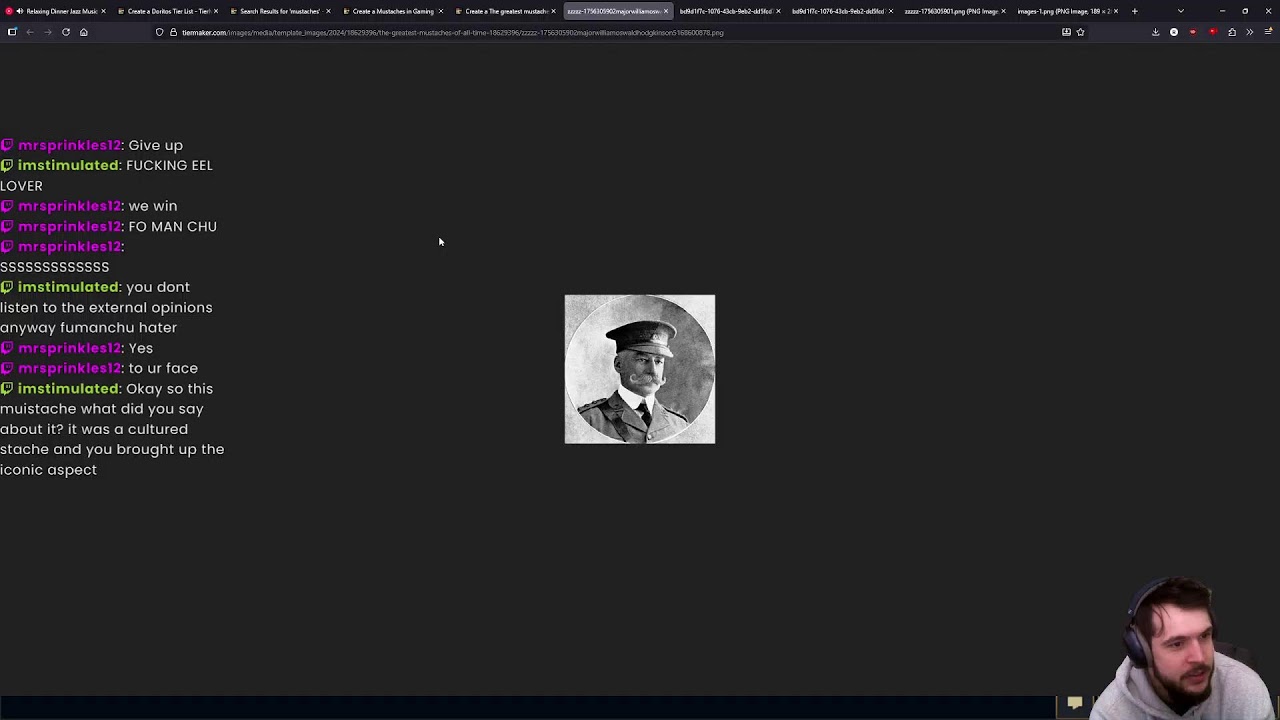Image resolution: width=1280 pixels, height=720 pixels.
Task: Open the browser application menu
Action: (x=1268, y=32)
